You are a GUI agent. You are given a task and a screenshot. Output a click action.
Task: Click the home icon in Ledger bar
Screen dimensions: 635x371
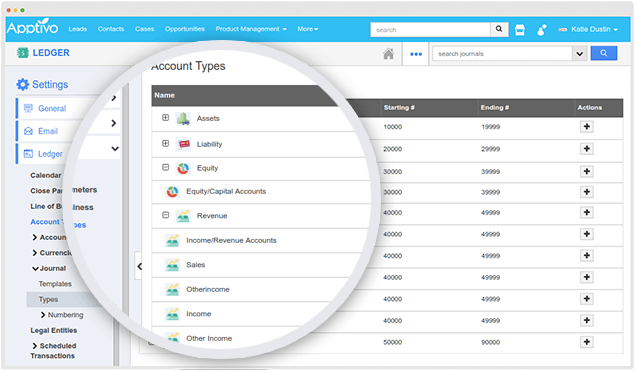(388, 53)
